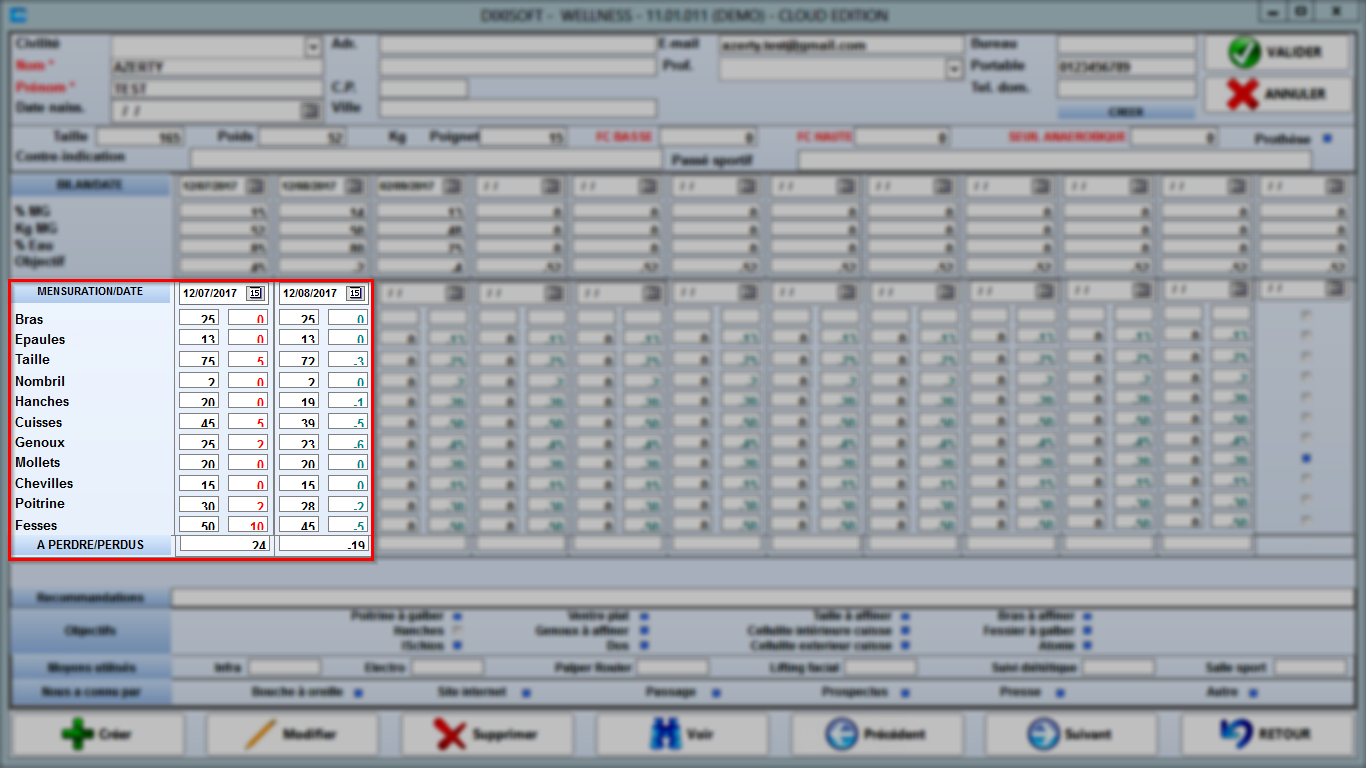
Task: Go to previous record with Précédent
Action: click(877, 734)
